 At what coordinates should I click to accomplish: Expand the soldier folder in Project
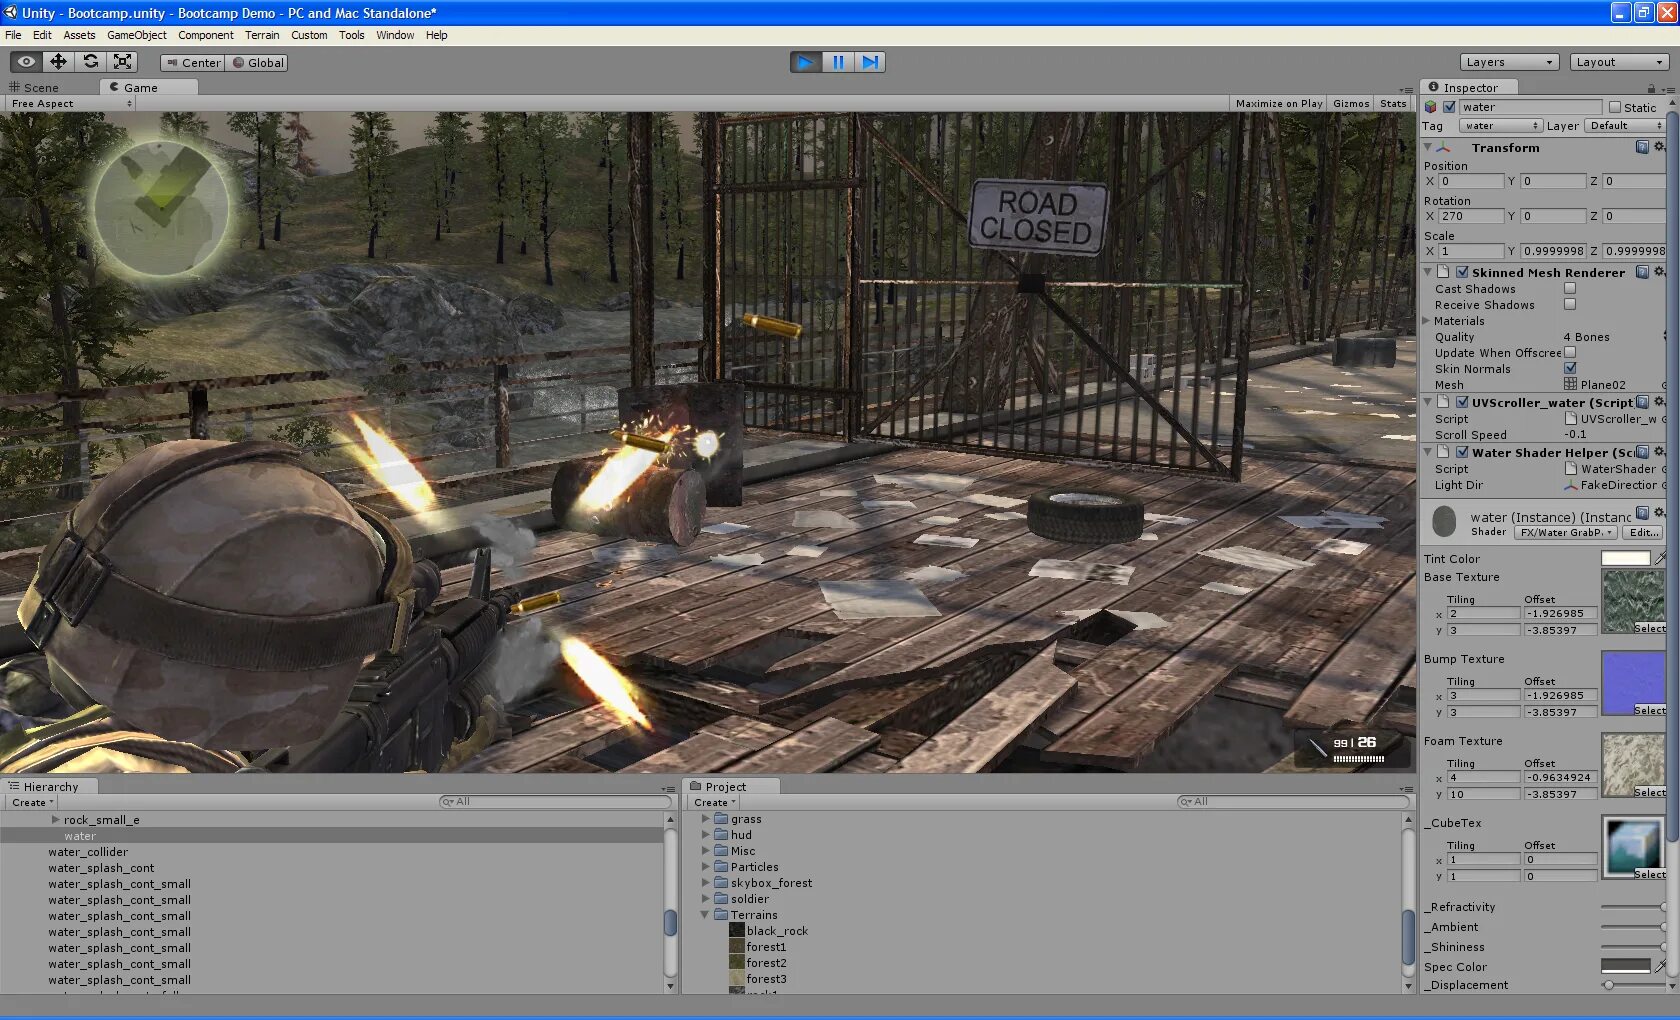point(706,899)
